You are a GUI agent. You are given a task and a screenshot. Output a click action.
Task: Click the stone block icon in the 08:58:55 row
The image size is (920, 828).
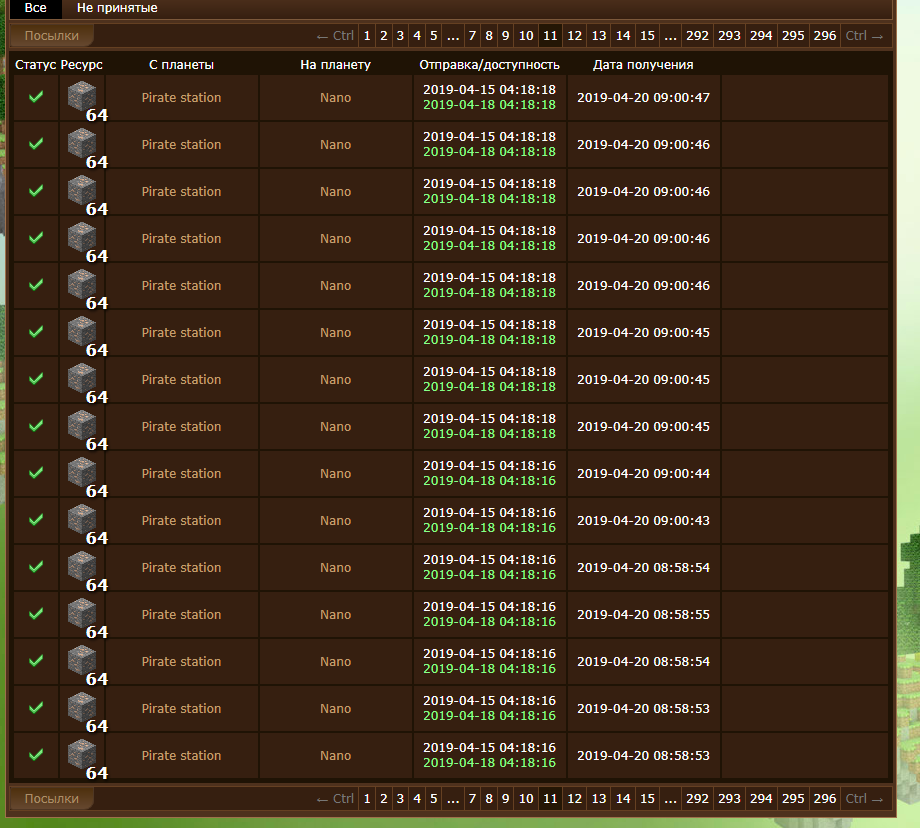click(82, 614)
